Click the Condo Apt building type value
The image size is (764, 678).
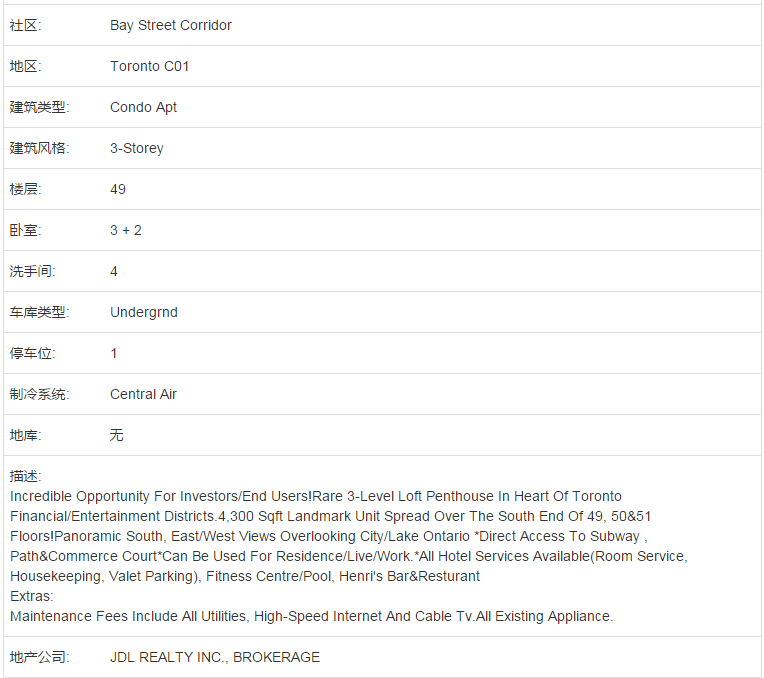[143, 107]
